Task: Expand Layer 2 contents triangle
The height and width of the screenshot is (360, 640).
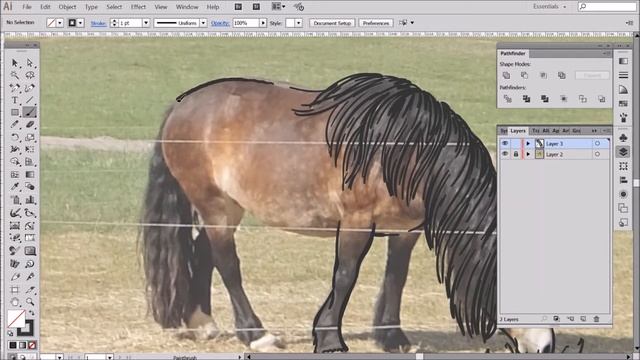Action: tap(528, 154)
